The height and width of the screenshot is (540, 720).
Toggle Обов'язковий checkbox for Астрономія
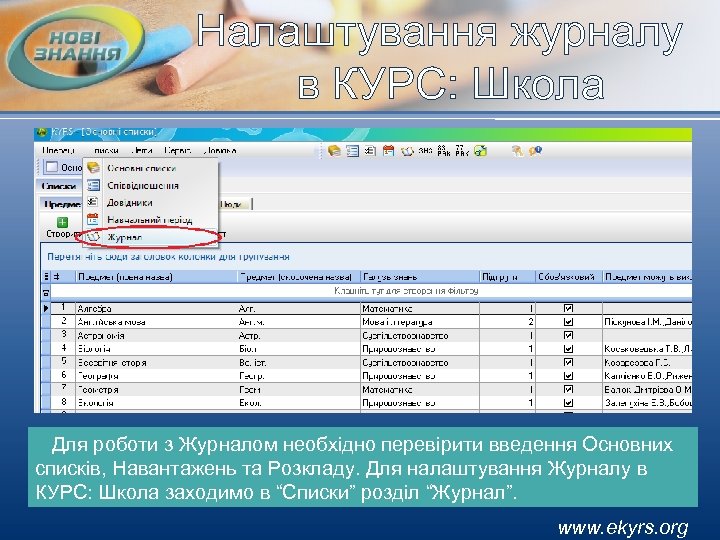[568, 335]
